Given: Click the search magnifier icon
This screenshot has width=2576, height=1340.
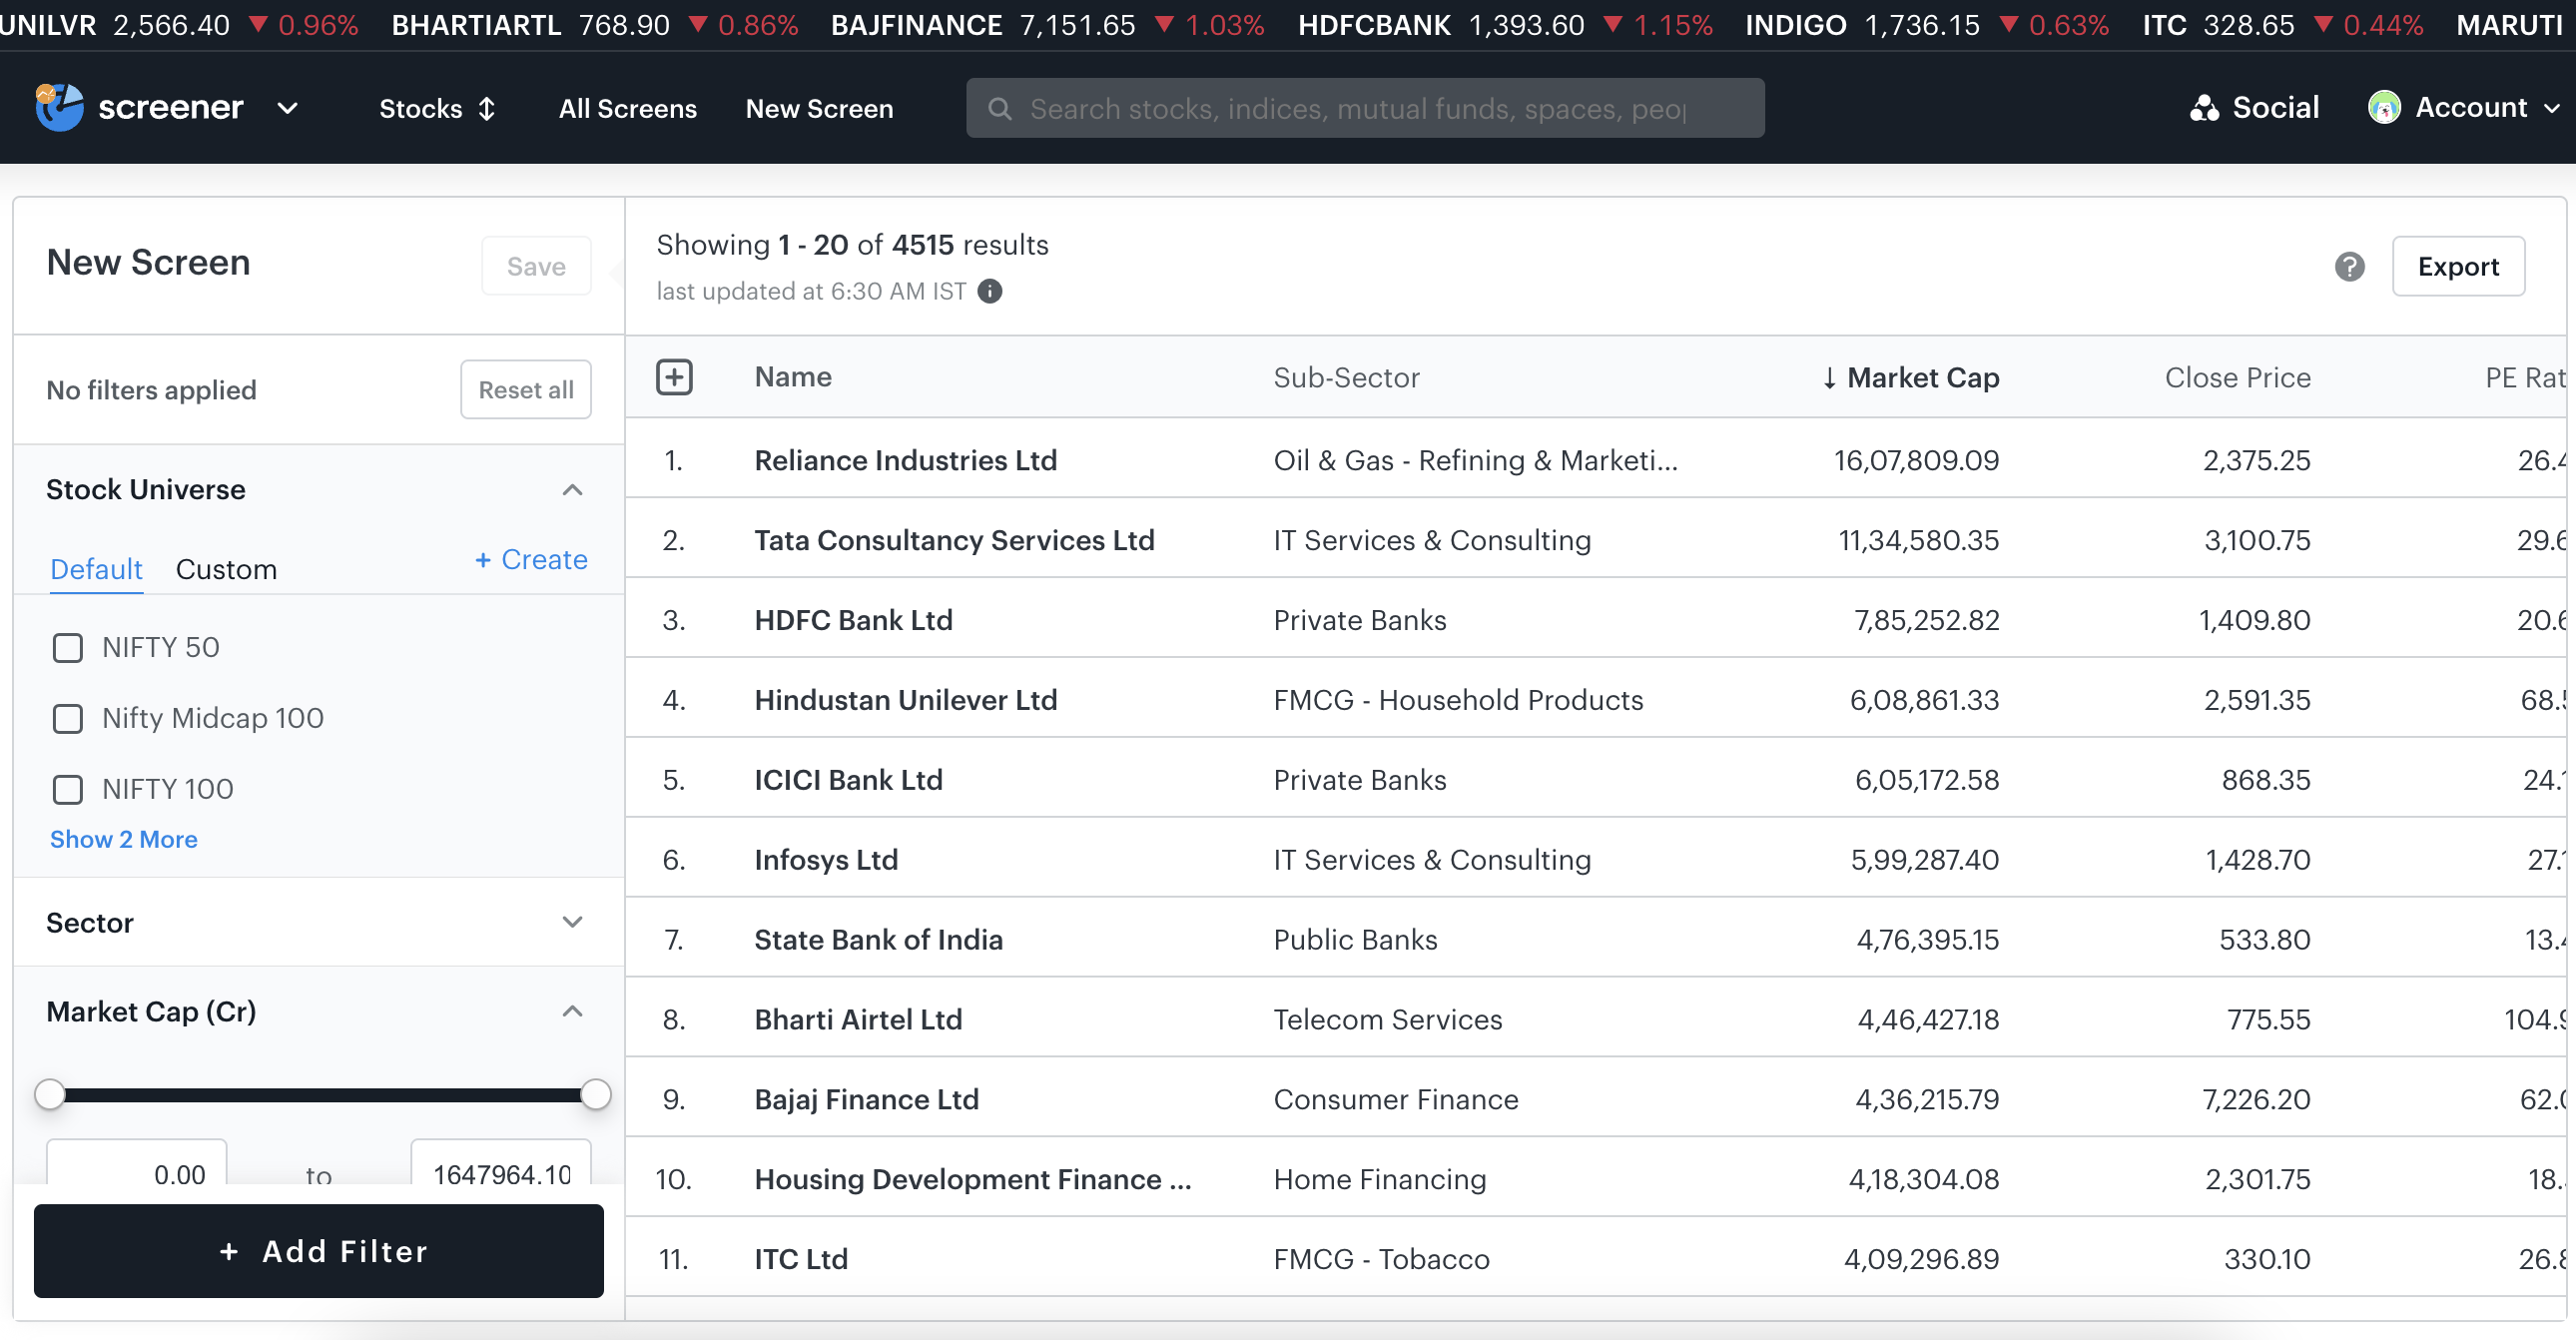Looking at the screenshot, I should (x=999, y=108).
